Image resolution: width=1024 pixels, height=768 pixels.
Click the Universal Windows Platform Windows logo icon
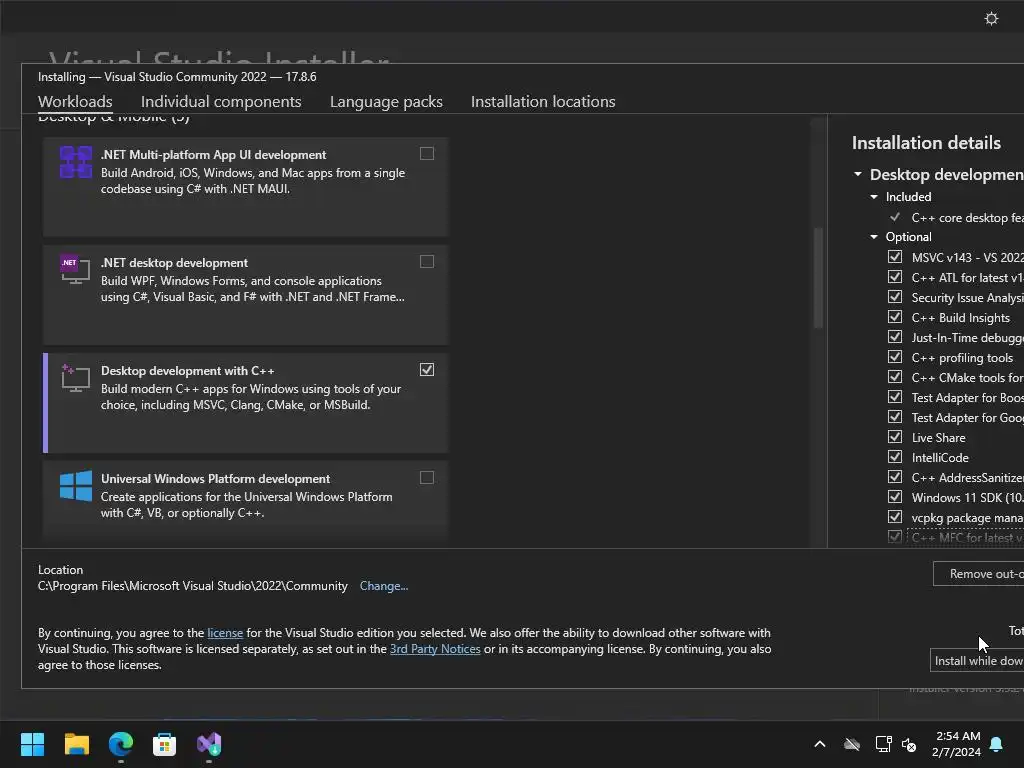(x=76, y=486)
